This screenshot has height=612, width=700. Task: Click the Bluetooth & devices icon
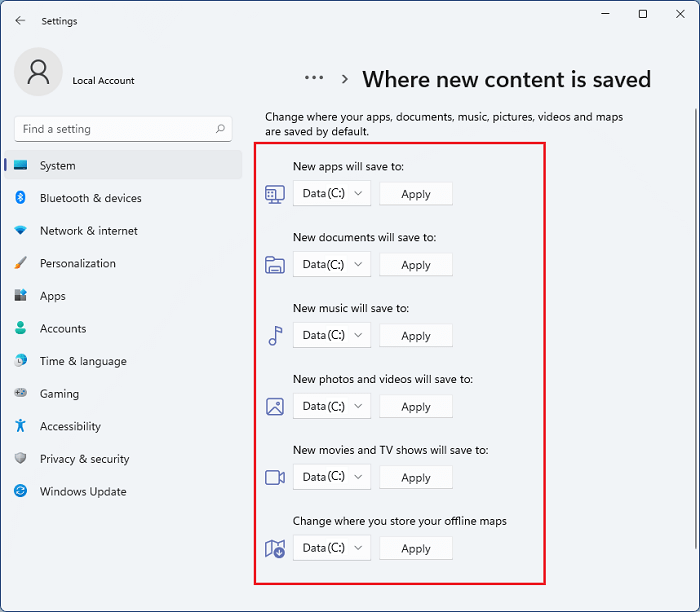click(20, 198)
